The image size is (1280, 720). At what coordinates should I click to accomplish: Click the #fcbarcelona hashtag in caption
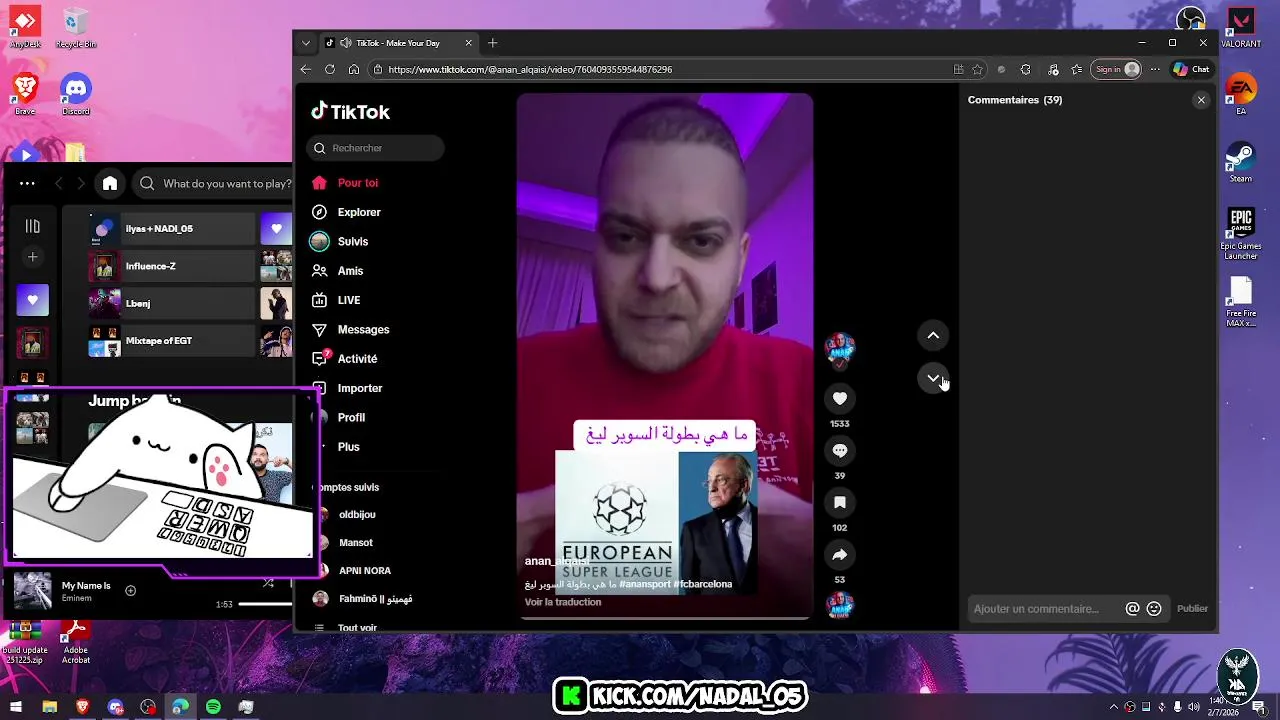(703, 584)
